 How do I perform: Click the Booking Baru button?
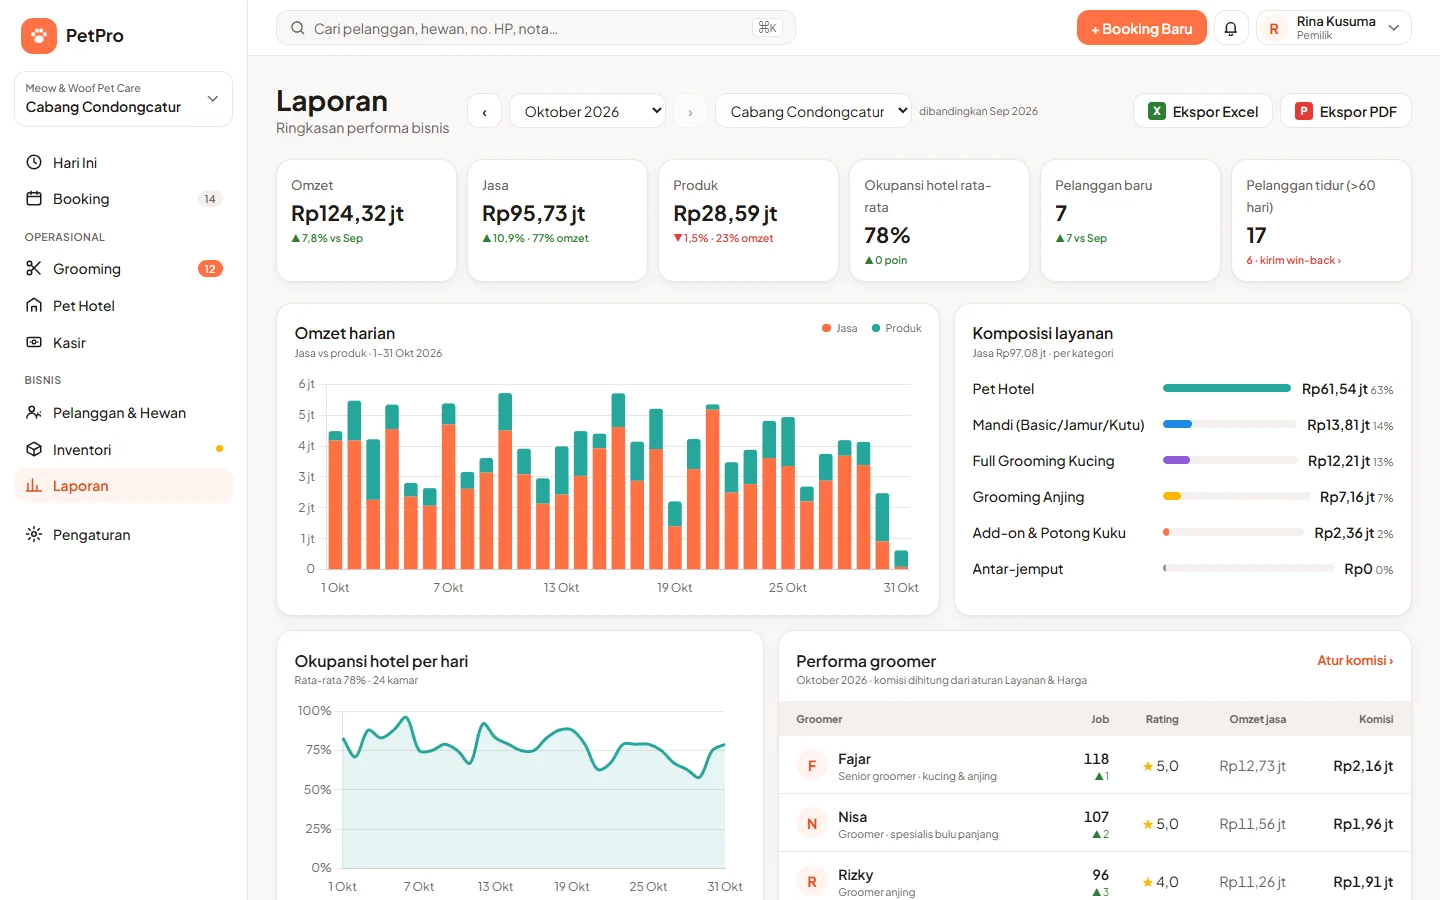pyautogui.click(x=1141, y=28)
